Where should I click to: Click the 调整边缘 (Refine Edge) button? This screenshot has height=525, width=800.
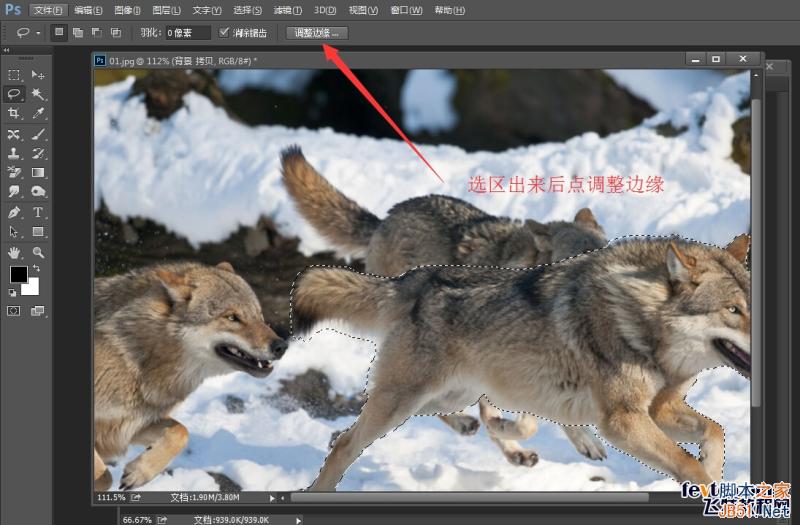tap(317, 32)
